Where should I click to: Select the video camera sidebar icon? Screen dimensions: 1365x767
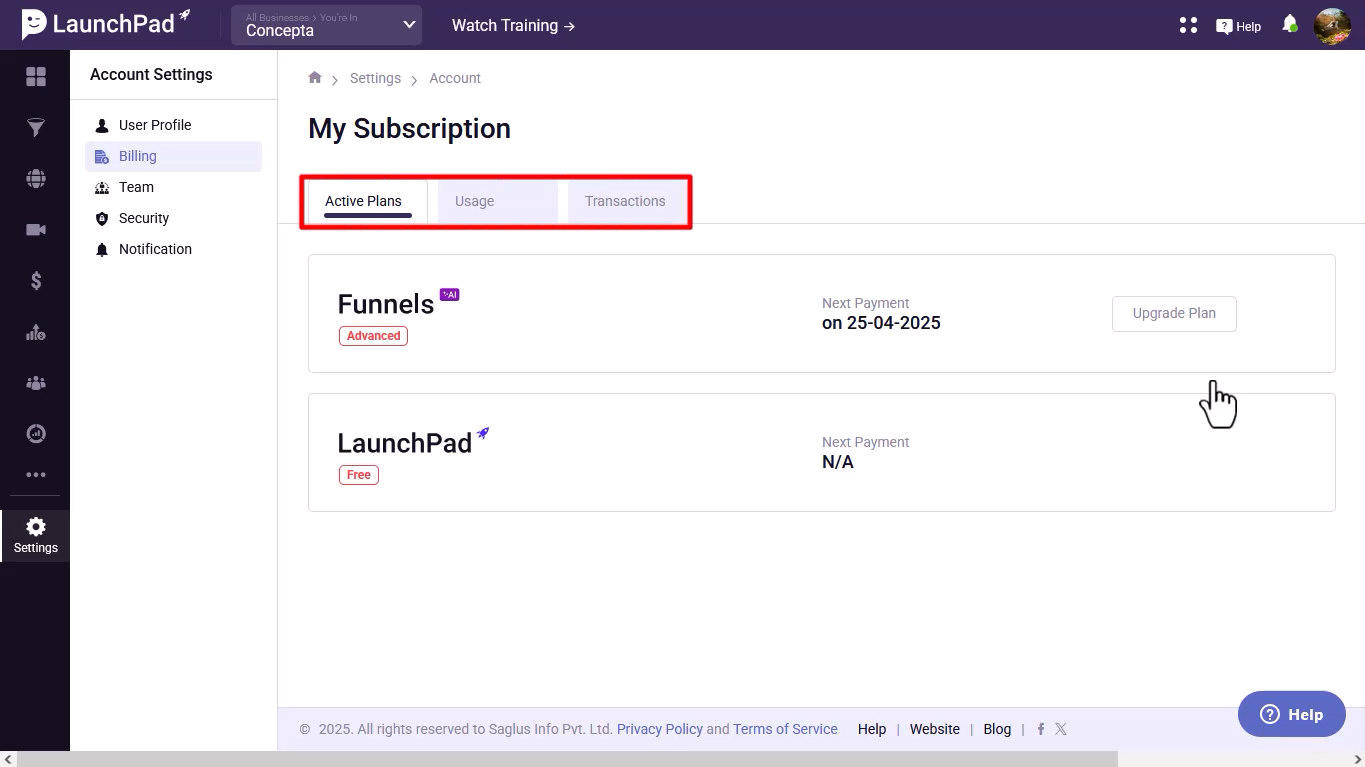click(36, 230)
